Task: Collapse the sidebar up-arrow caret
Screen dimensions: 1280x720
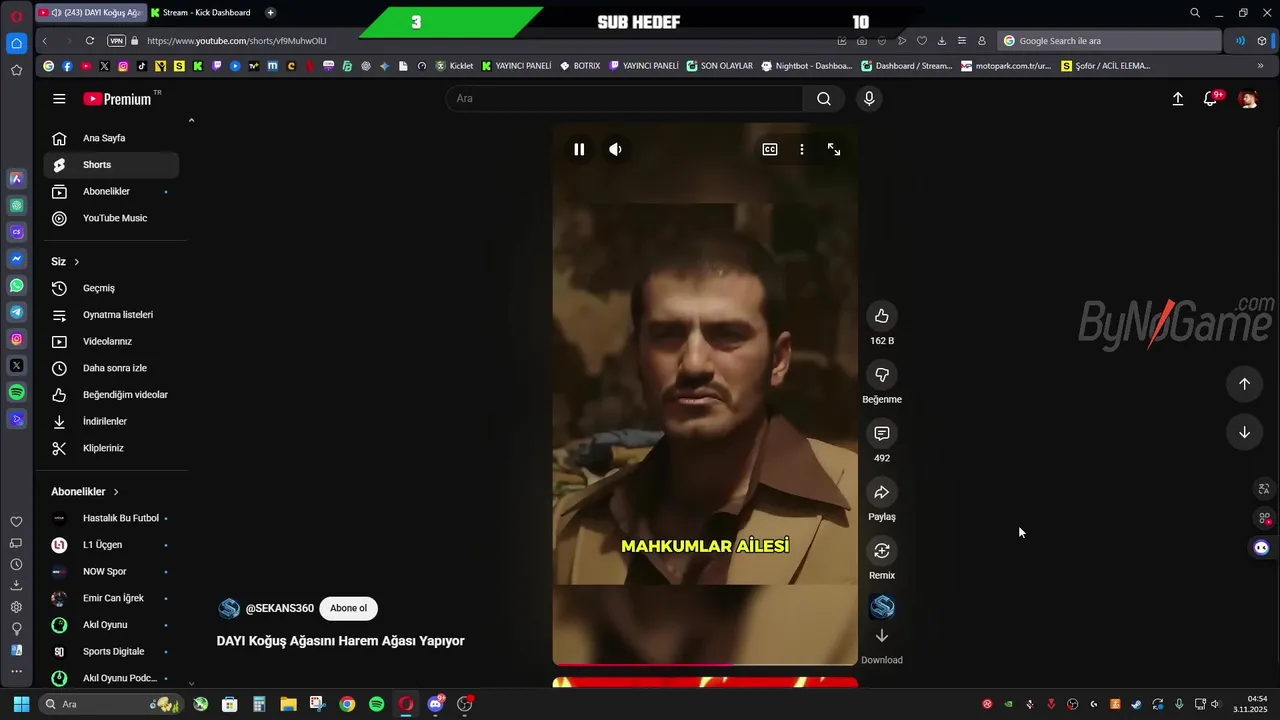Action: (x=191, y=120)
